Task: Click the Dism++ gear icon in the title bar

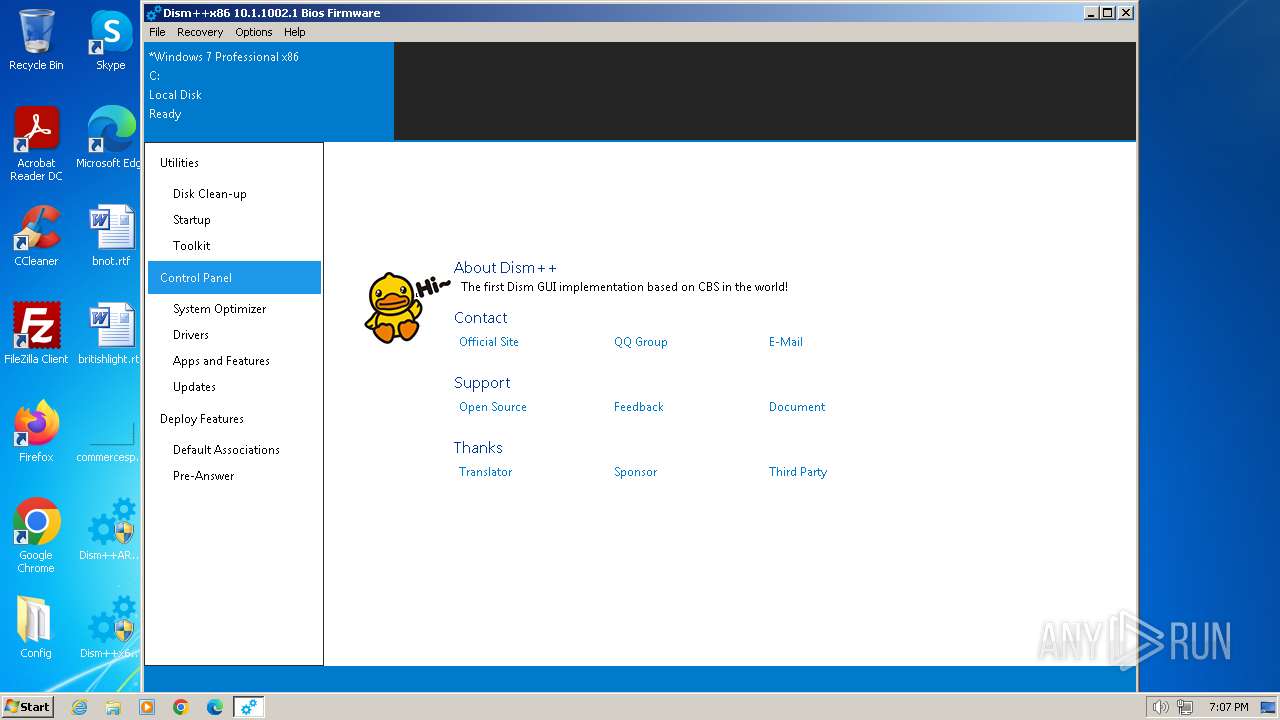Action: tap(153, 13)
